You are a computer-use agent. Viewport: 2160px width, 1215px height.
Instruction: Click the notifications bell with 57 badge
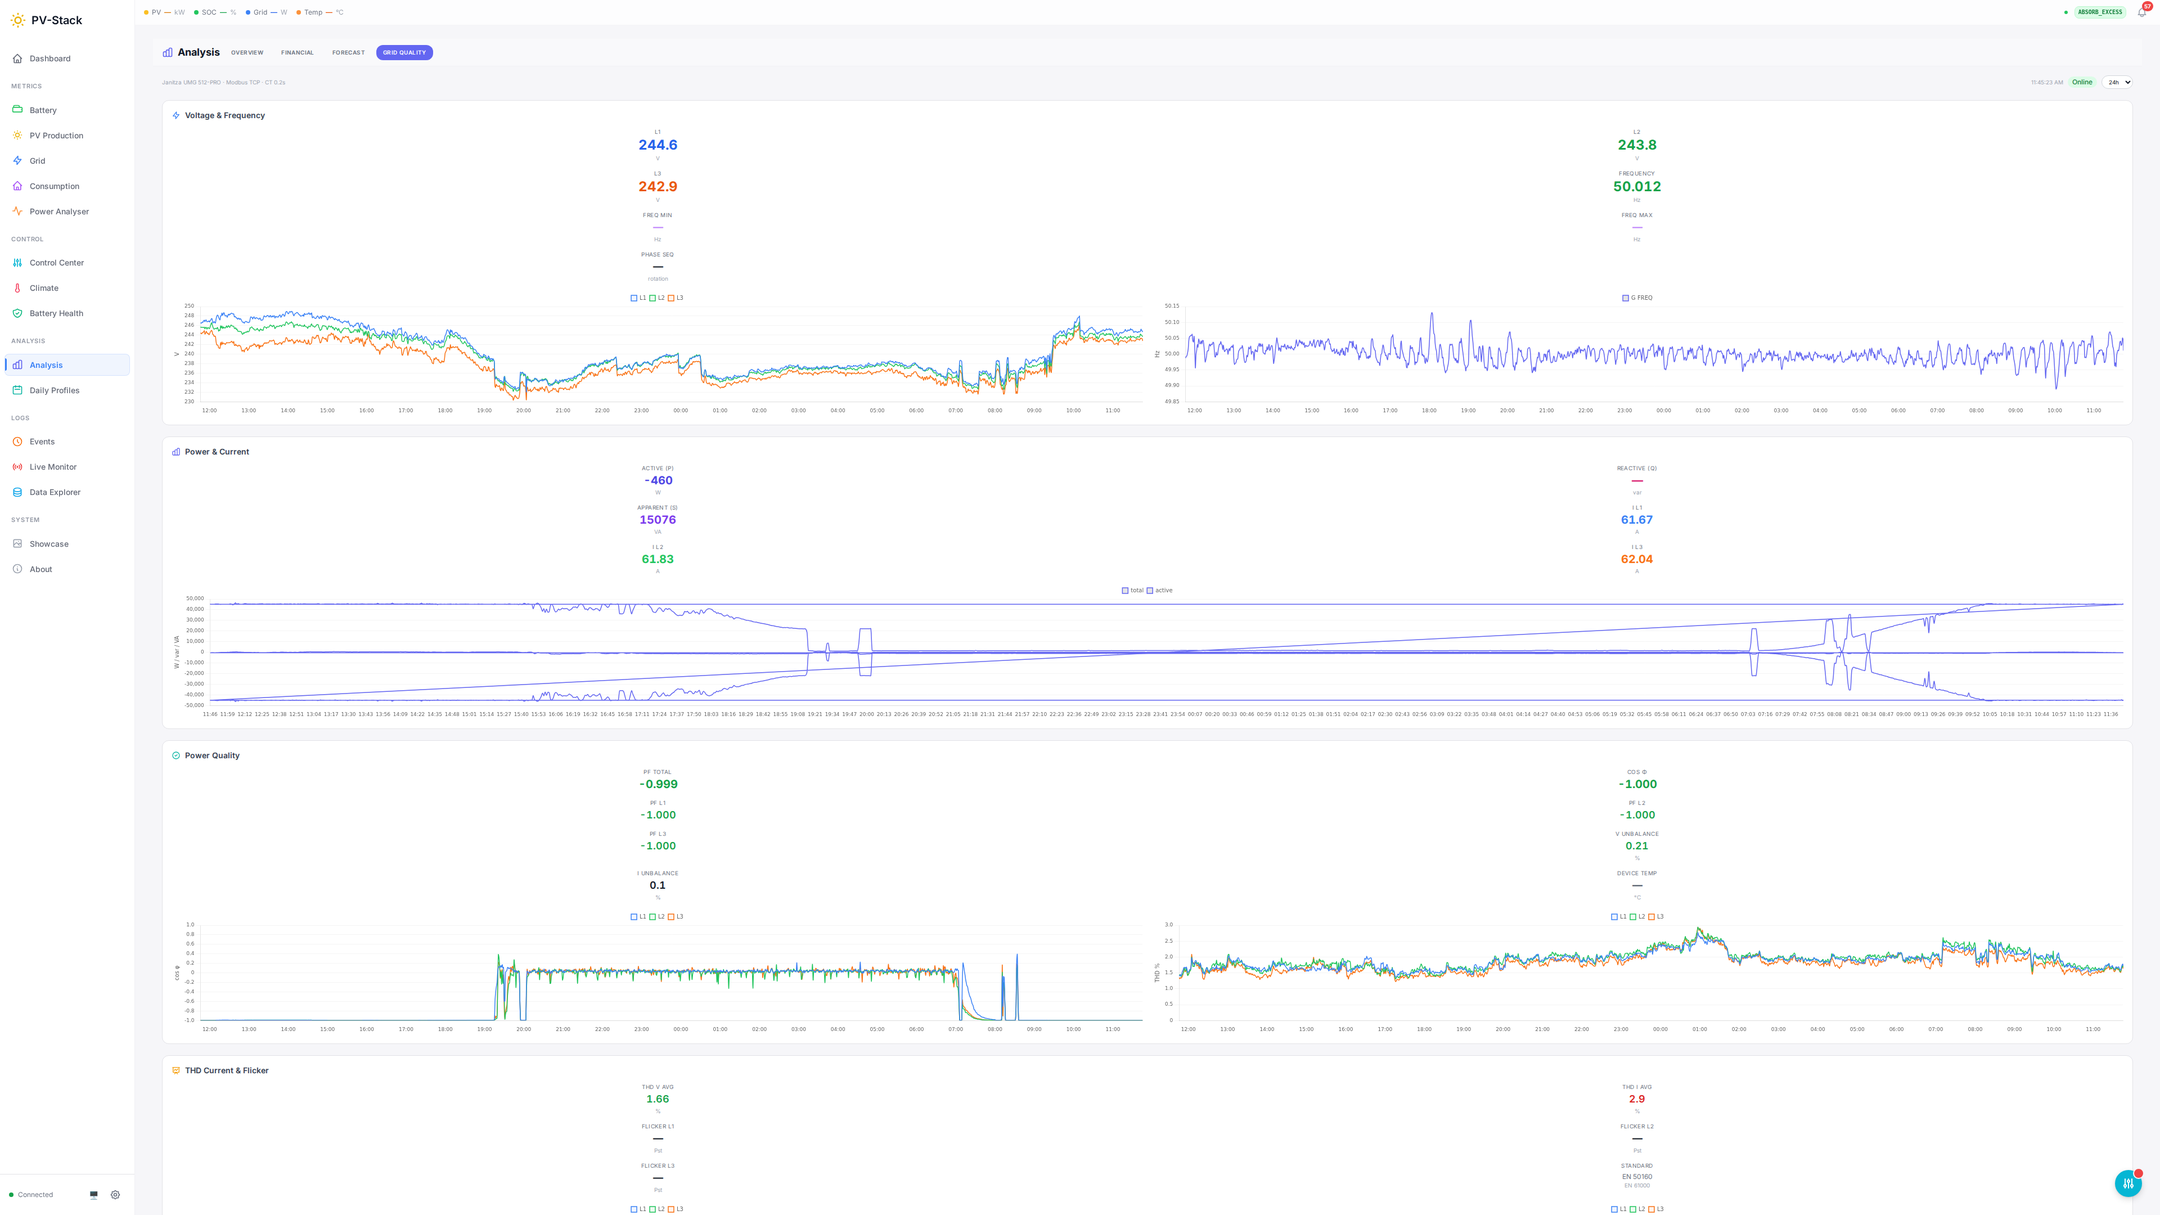click(2143, 11)
